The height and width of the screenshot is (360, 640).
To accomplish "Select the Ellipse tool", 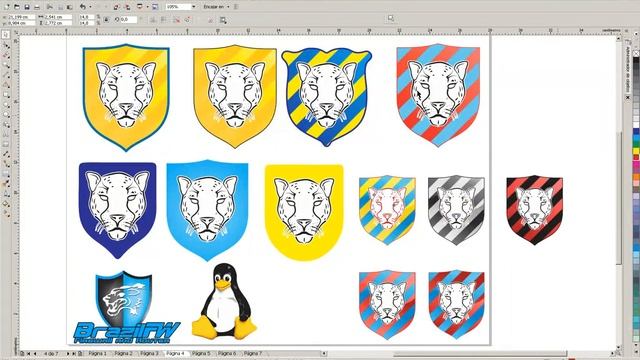I will point(6,104).
